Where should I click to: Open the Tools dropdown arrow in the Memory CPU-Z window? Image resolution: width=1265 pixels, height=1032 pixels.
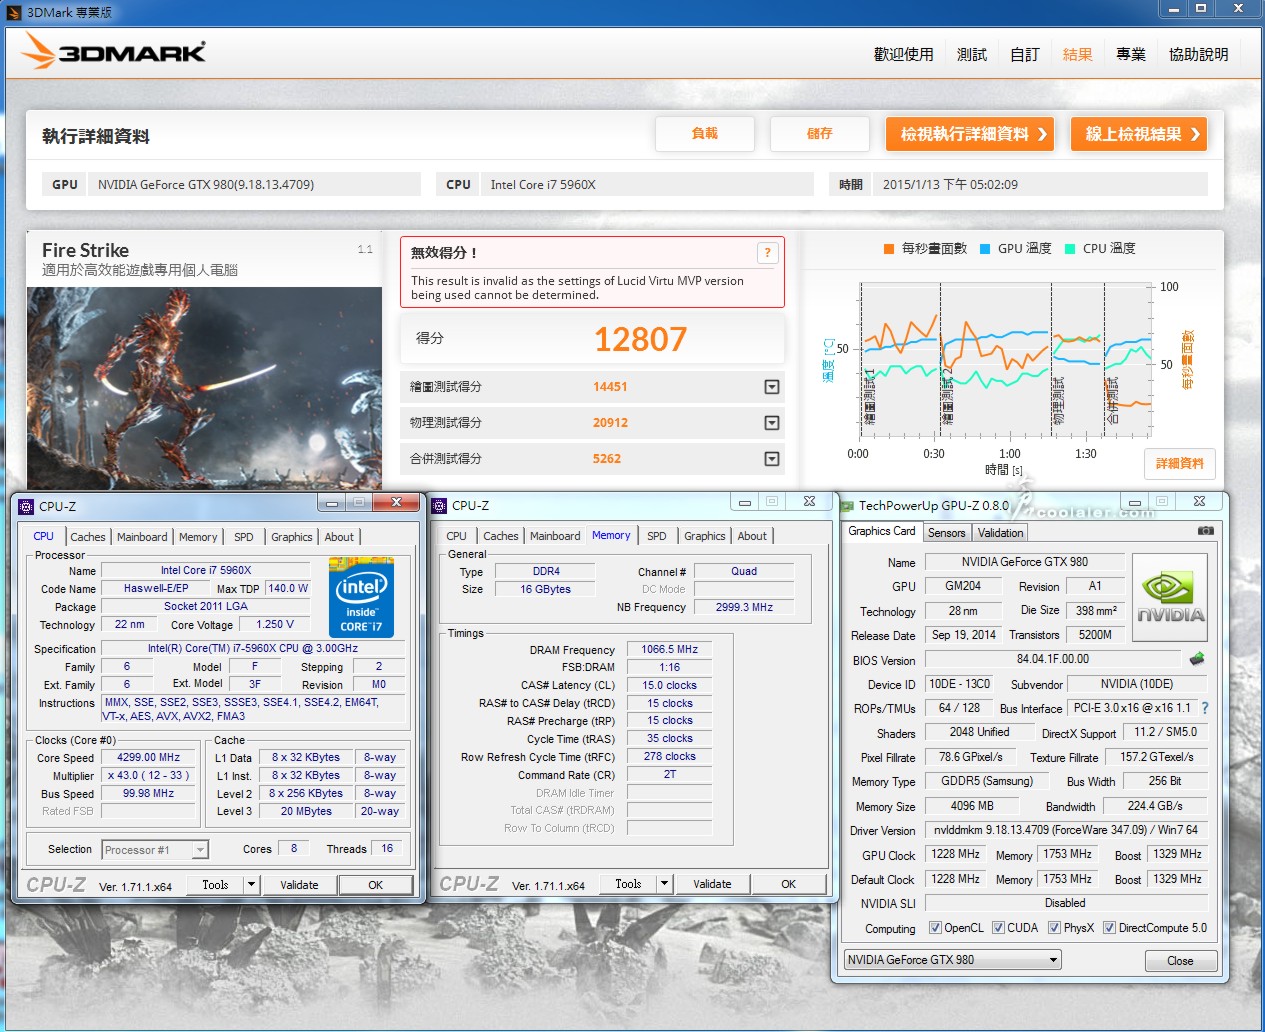coord(665,884)
